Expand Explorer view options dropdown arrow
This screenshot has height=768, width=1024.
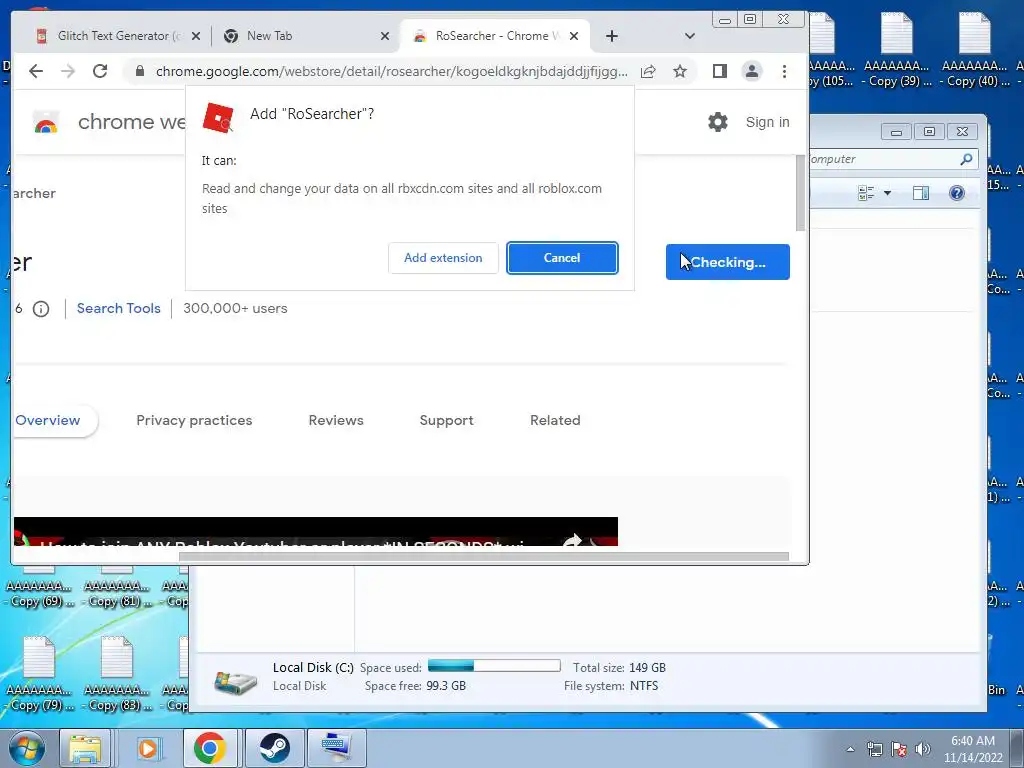(887, 193)
